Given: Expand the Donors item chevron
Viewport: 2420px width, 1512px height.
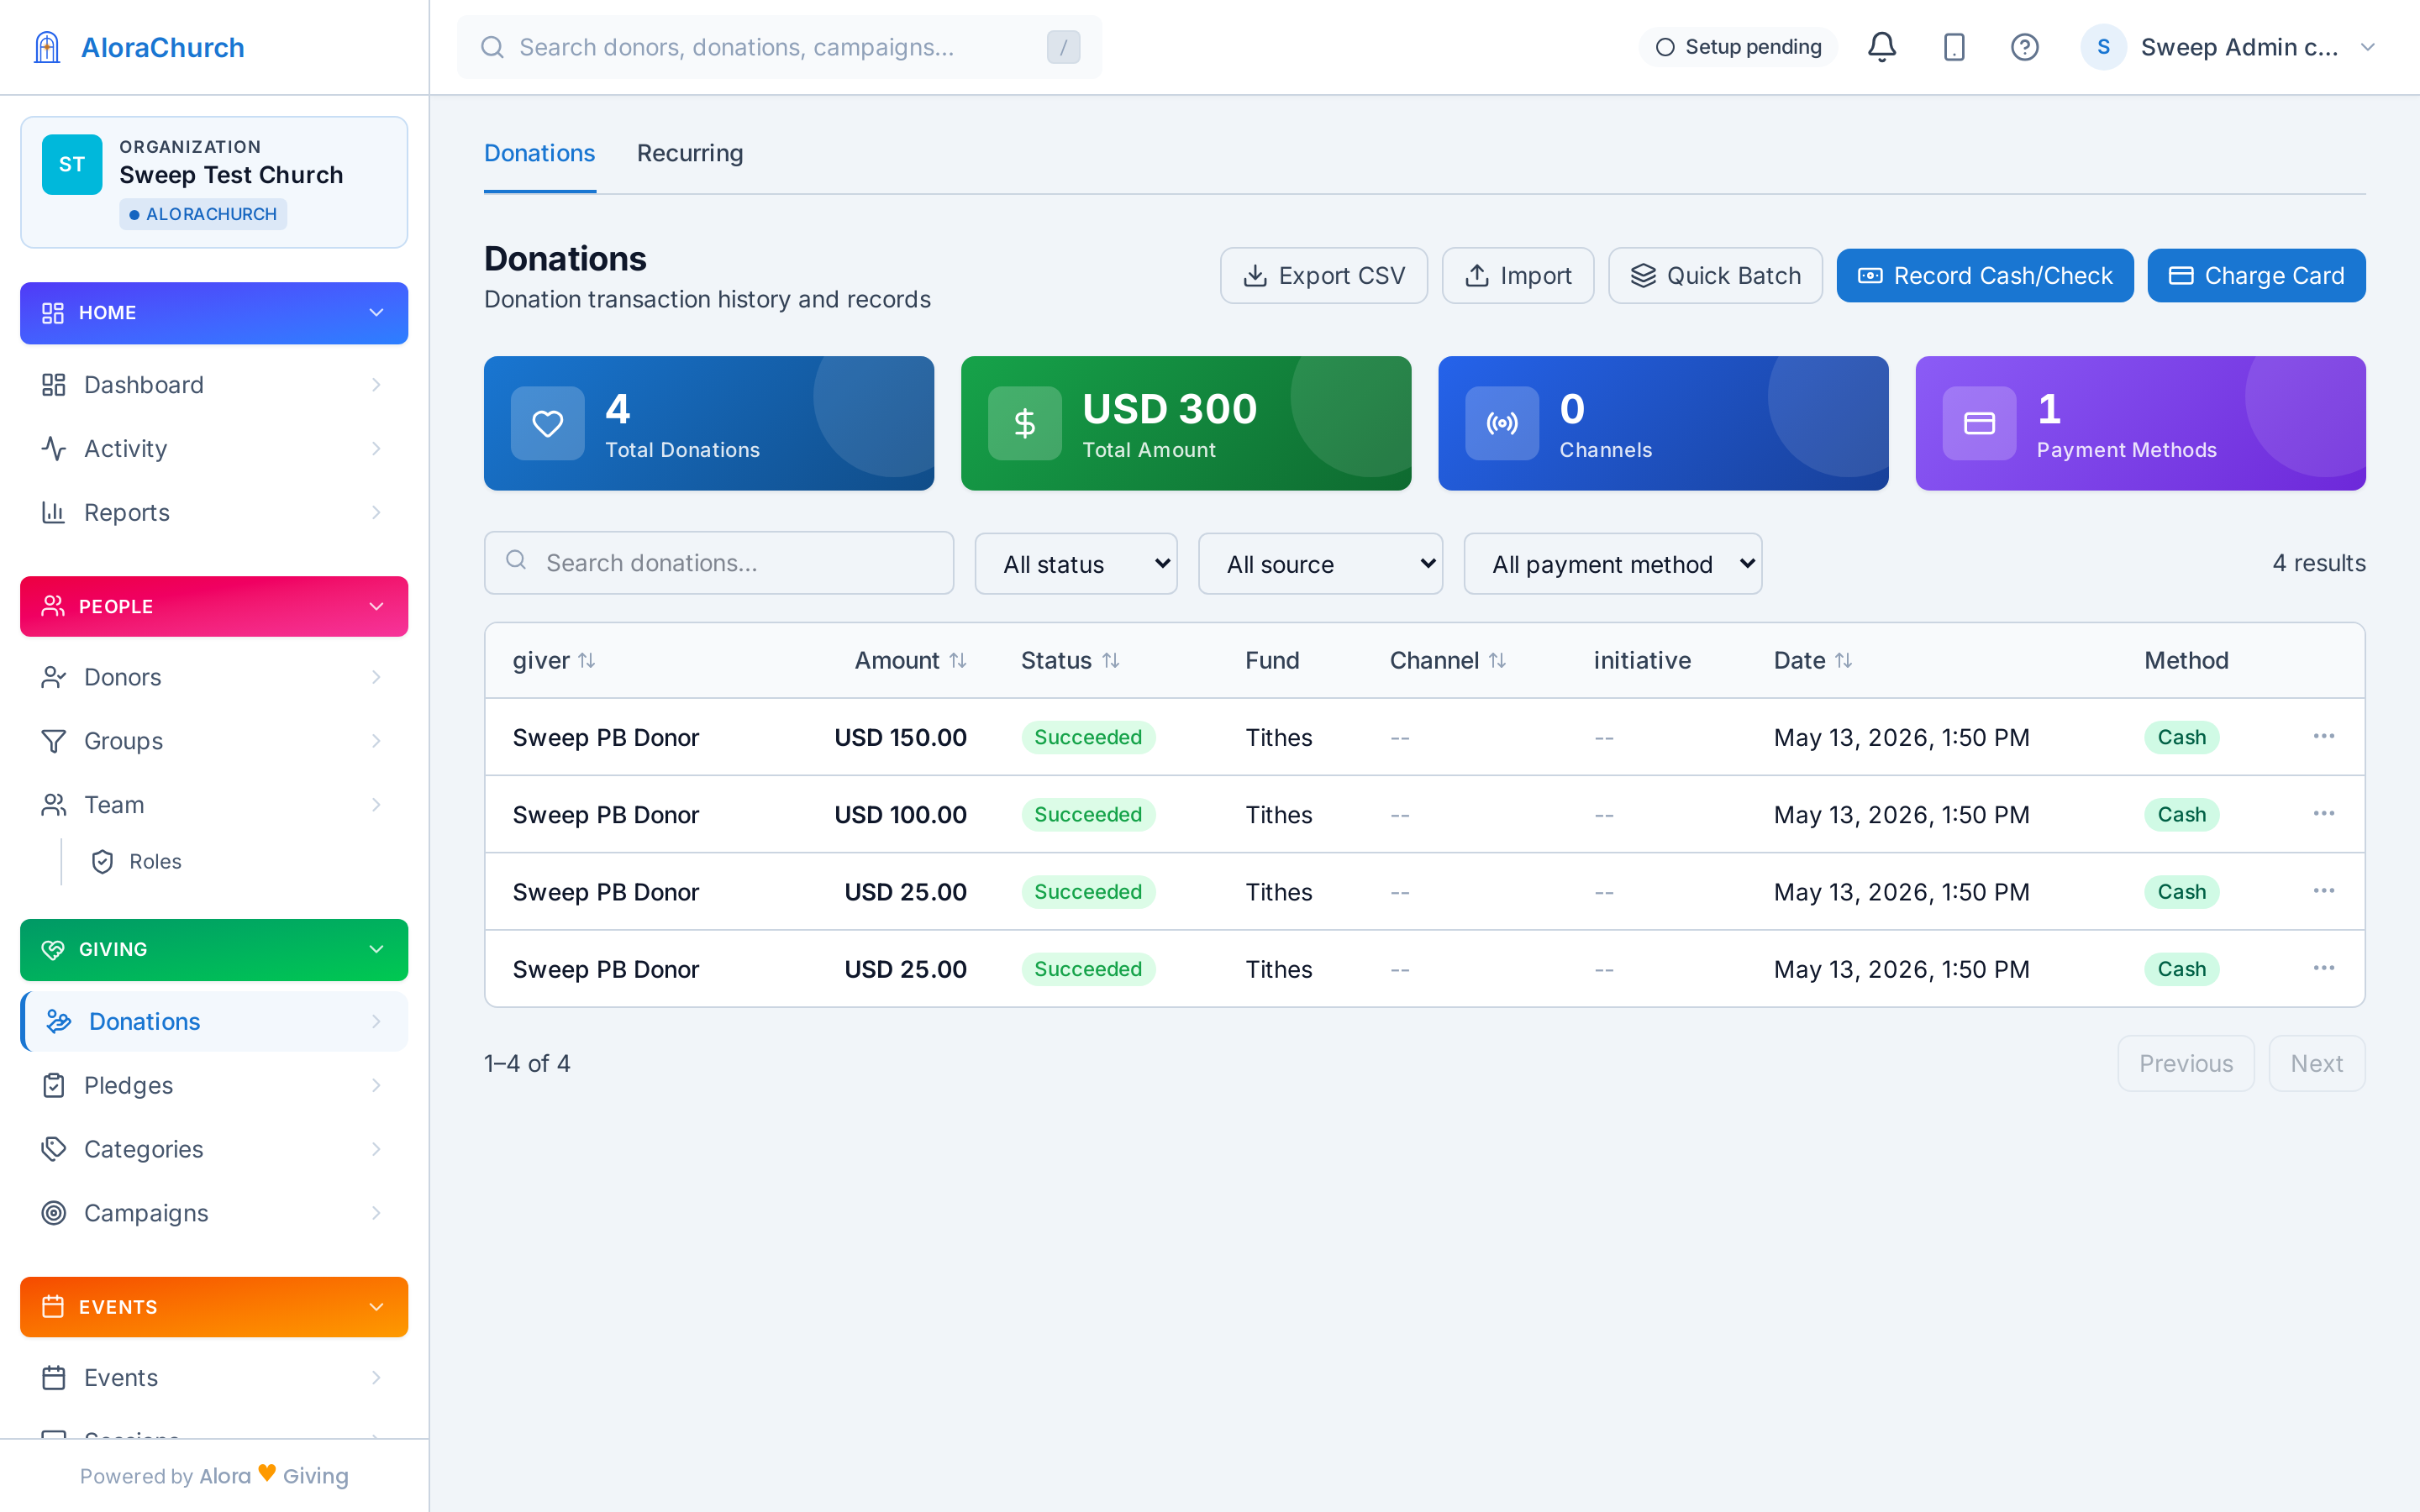Looking at the screenshot, I should click(x=376, y=677).
